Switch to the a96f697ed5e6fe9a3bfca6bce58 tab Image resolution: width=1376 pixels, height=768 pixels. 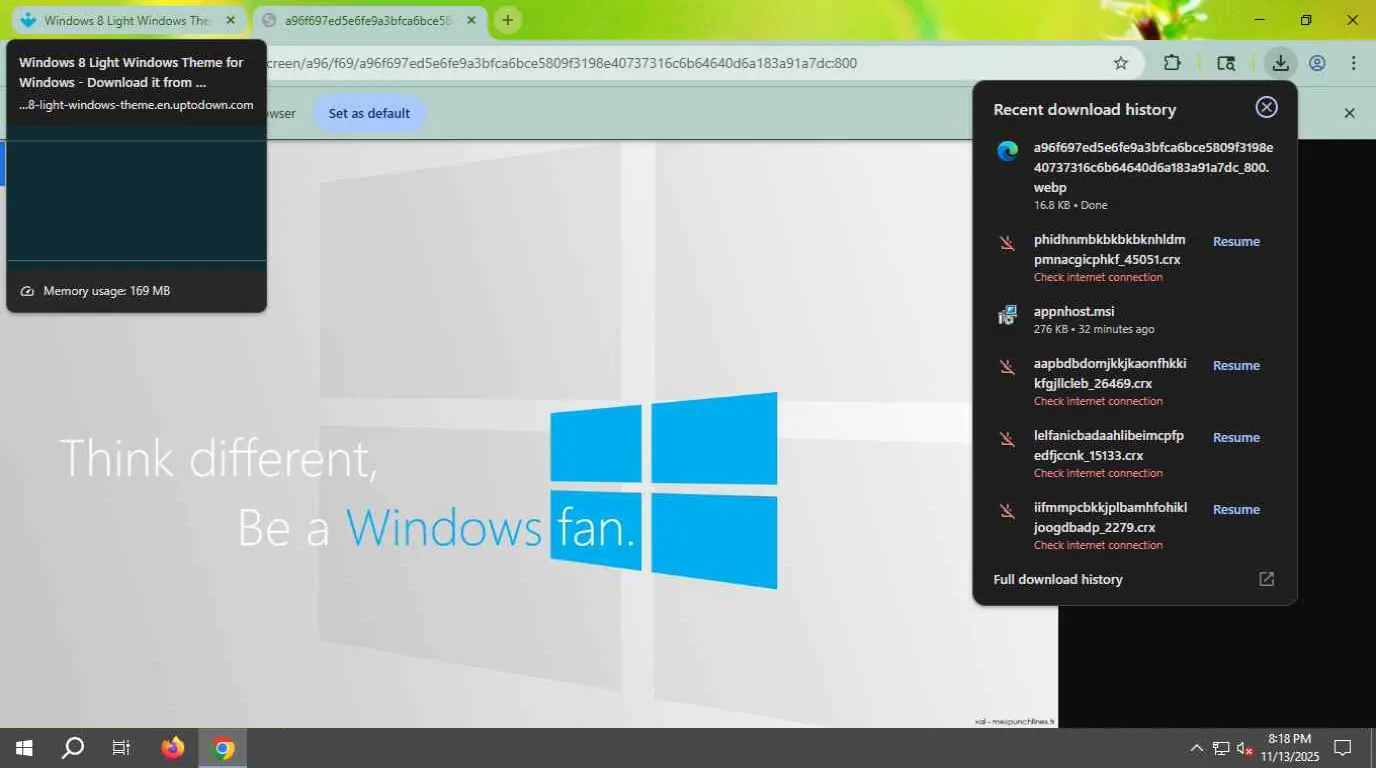point(369,20)
